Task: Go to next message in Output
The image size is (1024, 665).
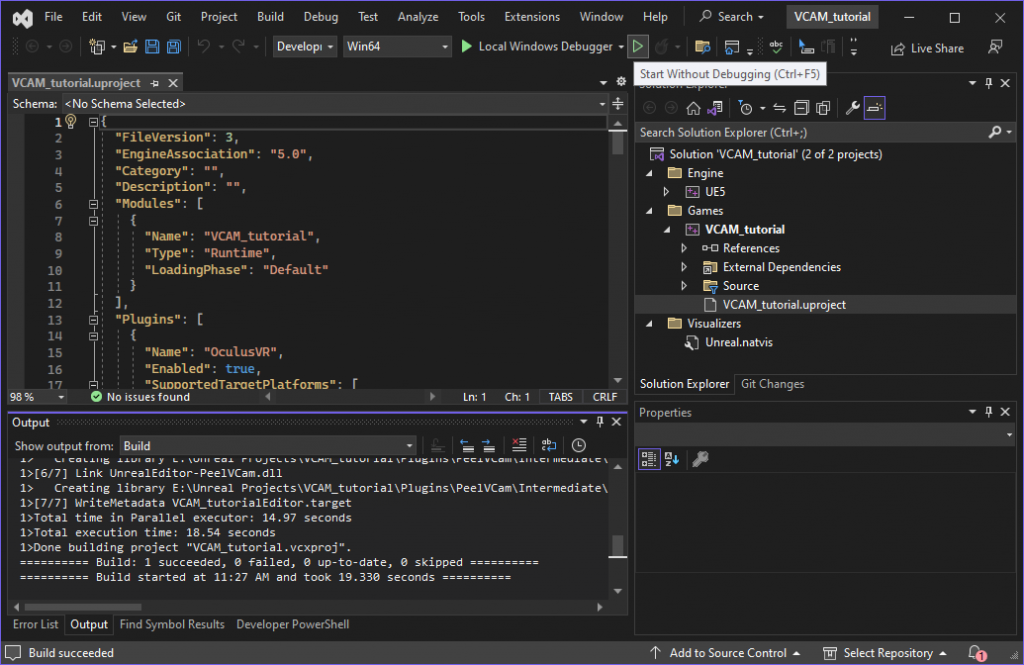Action: coord(488,446)
